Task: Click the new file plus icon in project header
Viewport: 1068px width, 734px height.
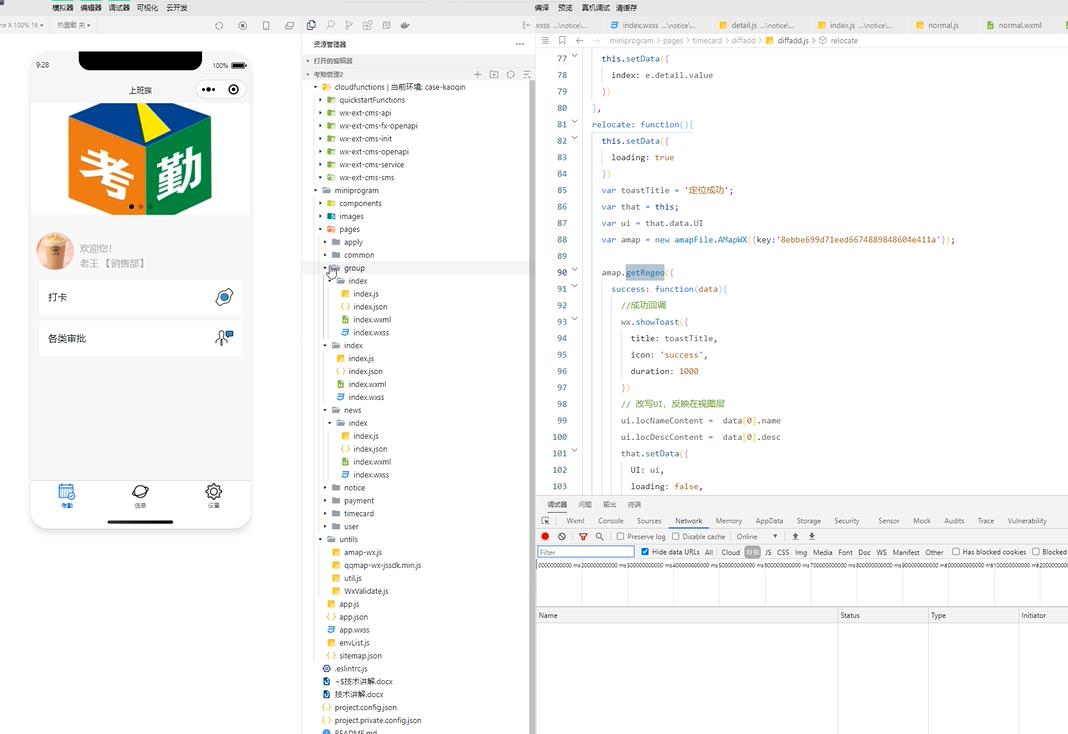Action: (x=477, y=74)
